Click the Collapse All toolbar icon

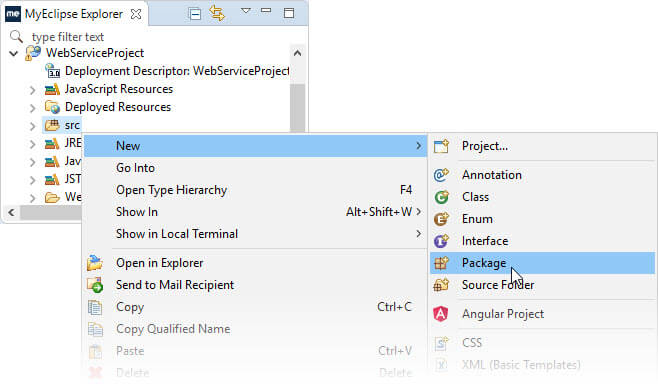click(195, 14)
